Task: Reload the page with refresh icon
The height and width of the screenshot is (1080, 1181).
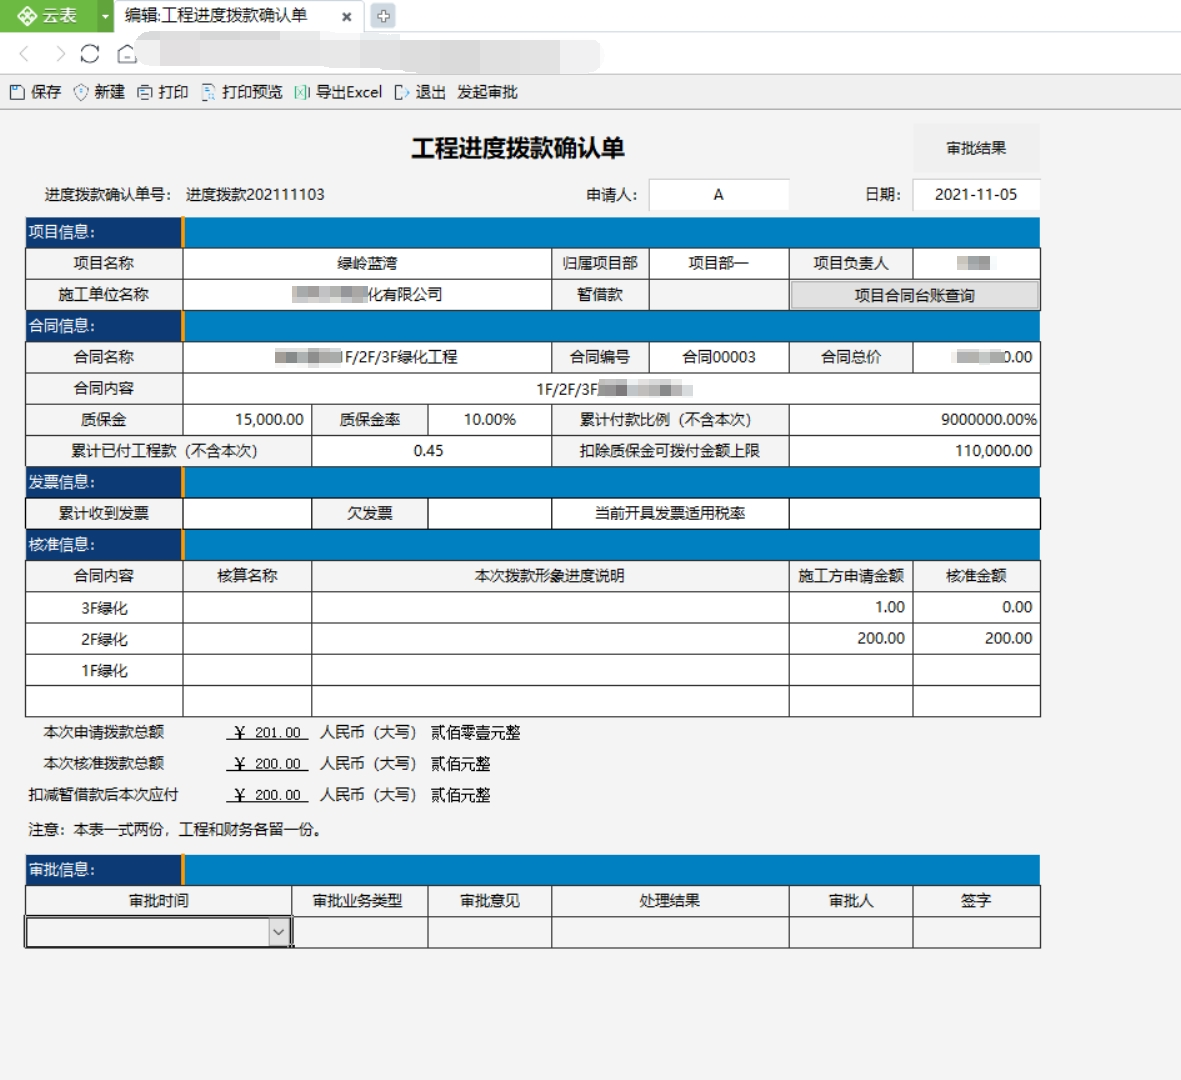Action: 90,53
